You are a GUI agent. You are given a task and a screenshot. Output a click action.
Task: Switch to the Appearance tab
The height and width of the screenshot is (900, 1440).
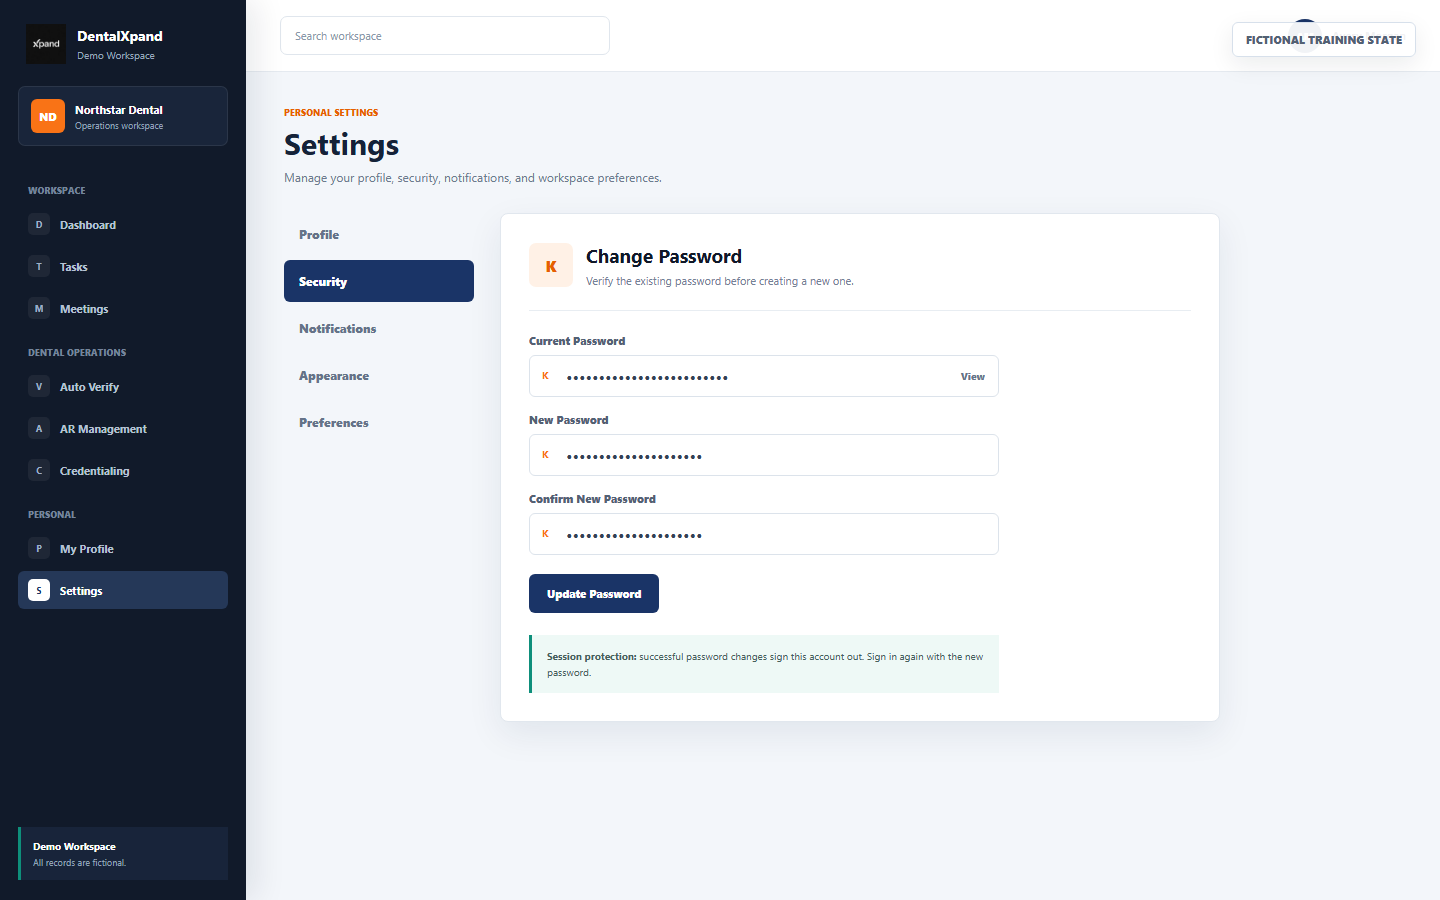pyautogui.click(x=379, y=376)
